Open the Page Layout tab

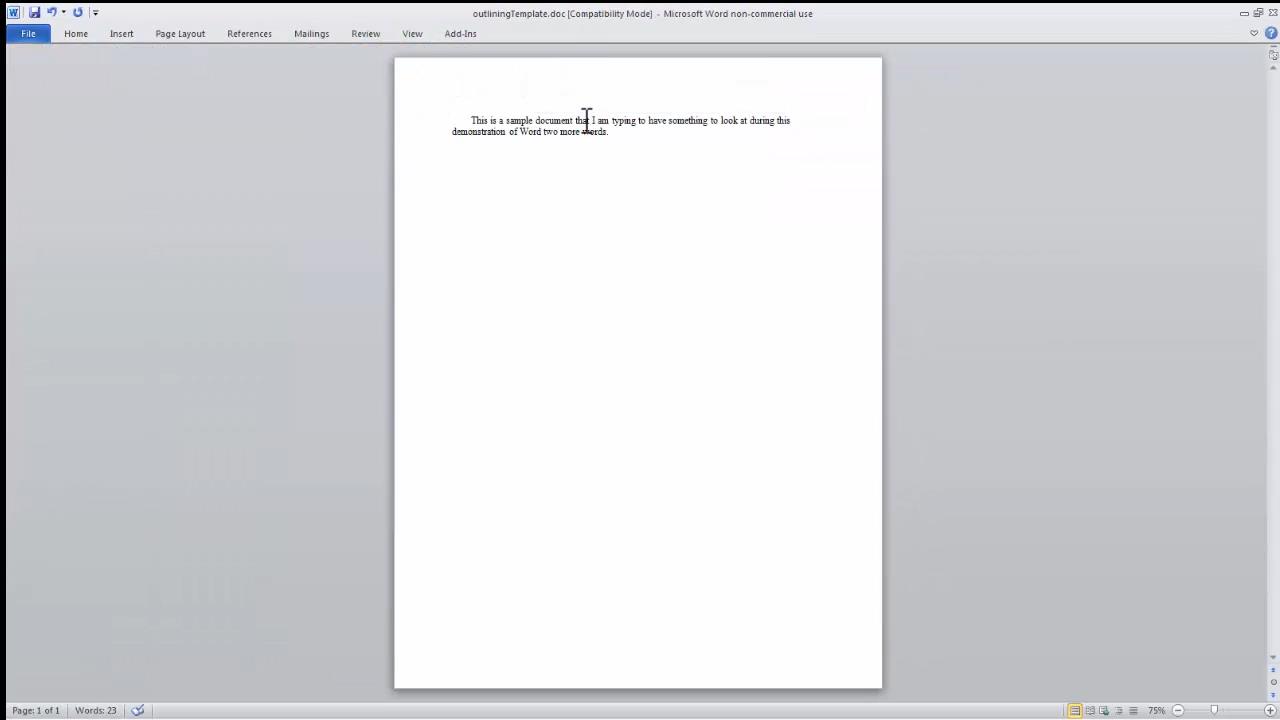tap(180, 33)
